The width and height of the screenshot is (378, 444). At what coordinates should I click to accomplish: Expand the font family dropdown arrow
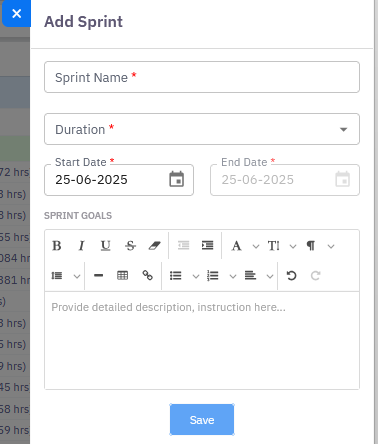[x=256, y=247]
